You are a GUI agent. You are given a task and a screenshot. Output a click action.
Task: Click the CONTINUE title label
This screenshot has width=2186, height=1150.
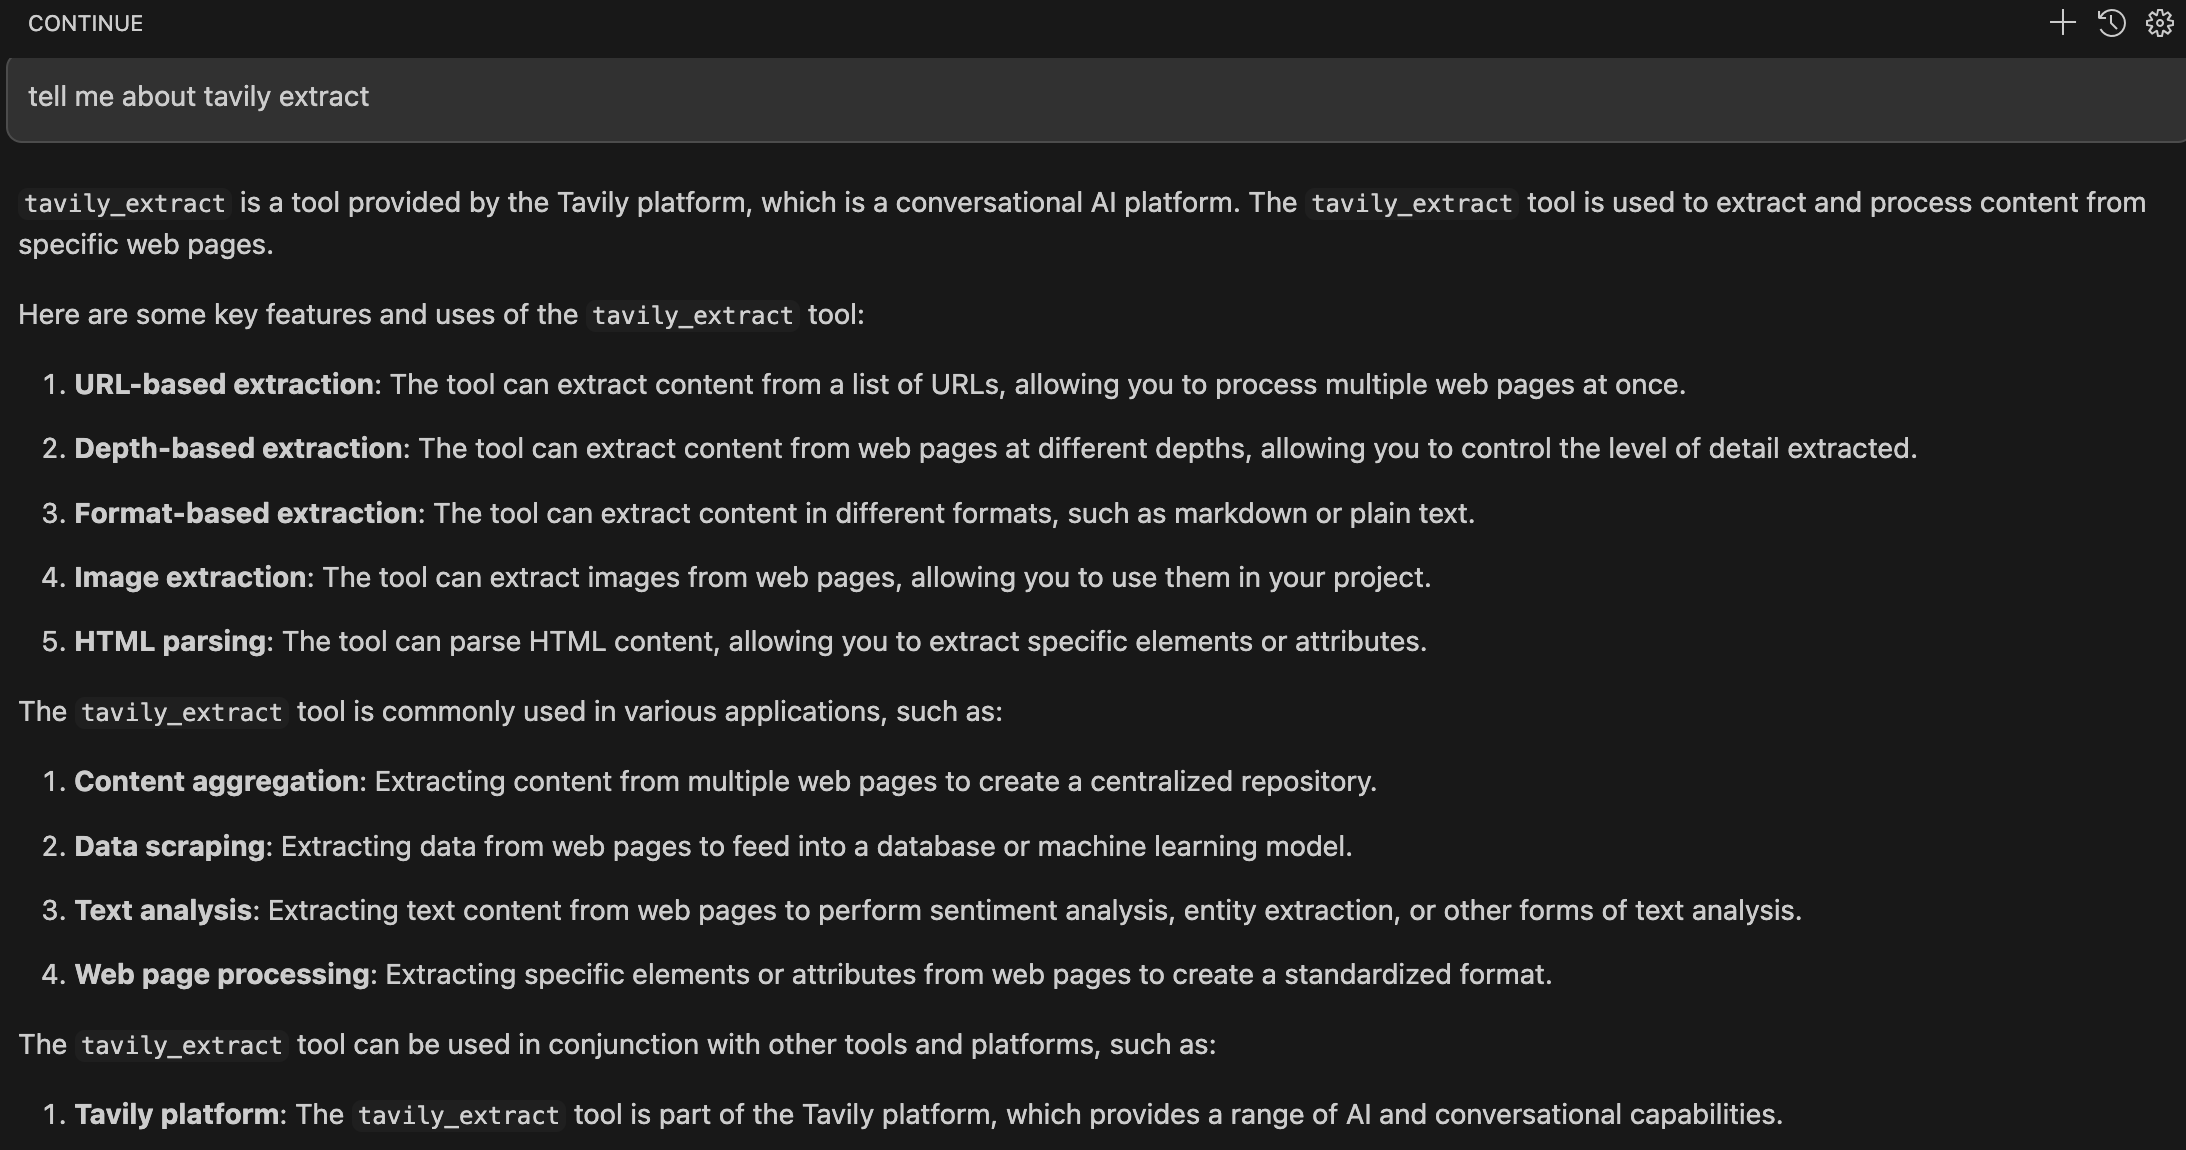tap(85, 22)
